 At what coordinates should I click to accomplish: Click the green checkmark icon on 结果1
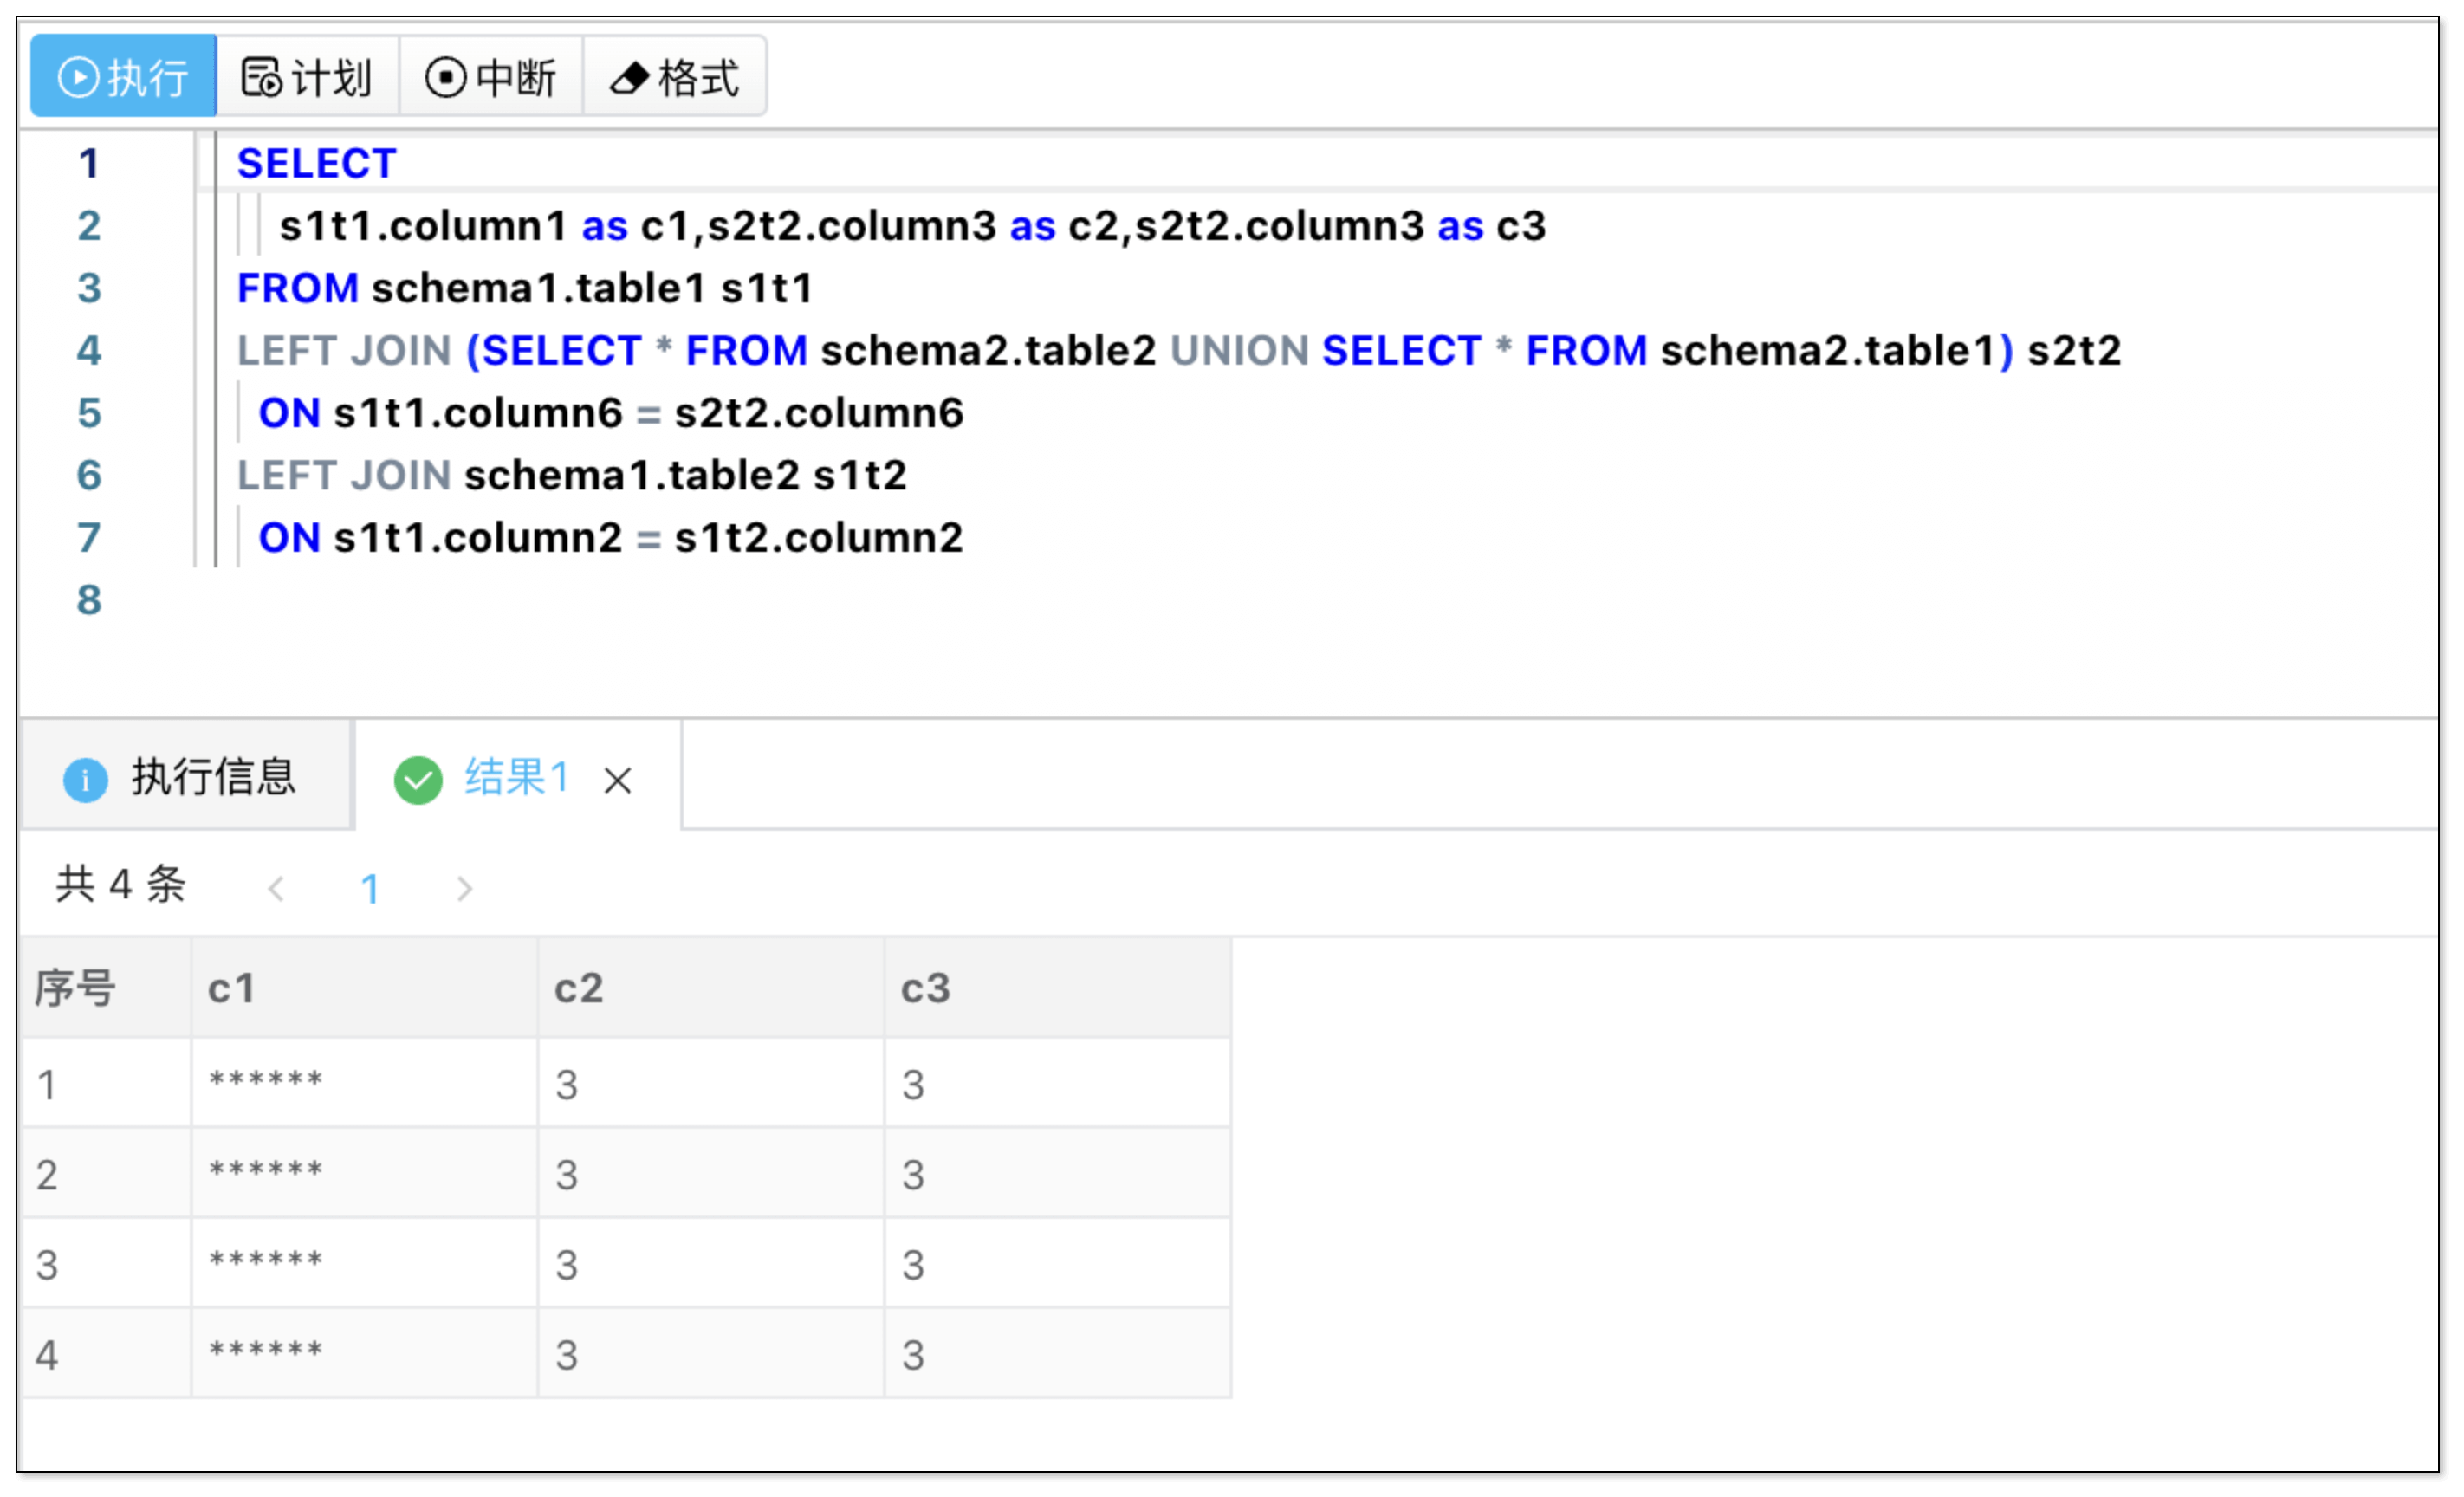[418, 780]
